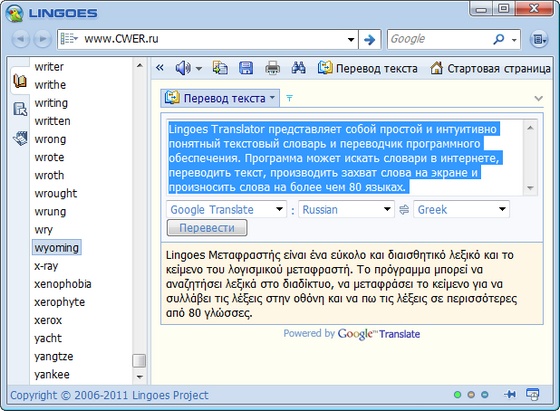
Task: Select the word 'xerox' in the list
Action: (48, 320)
